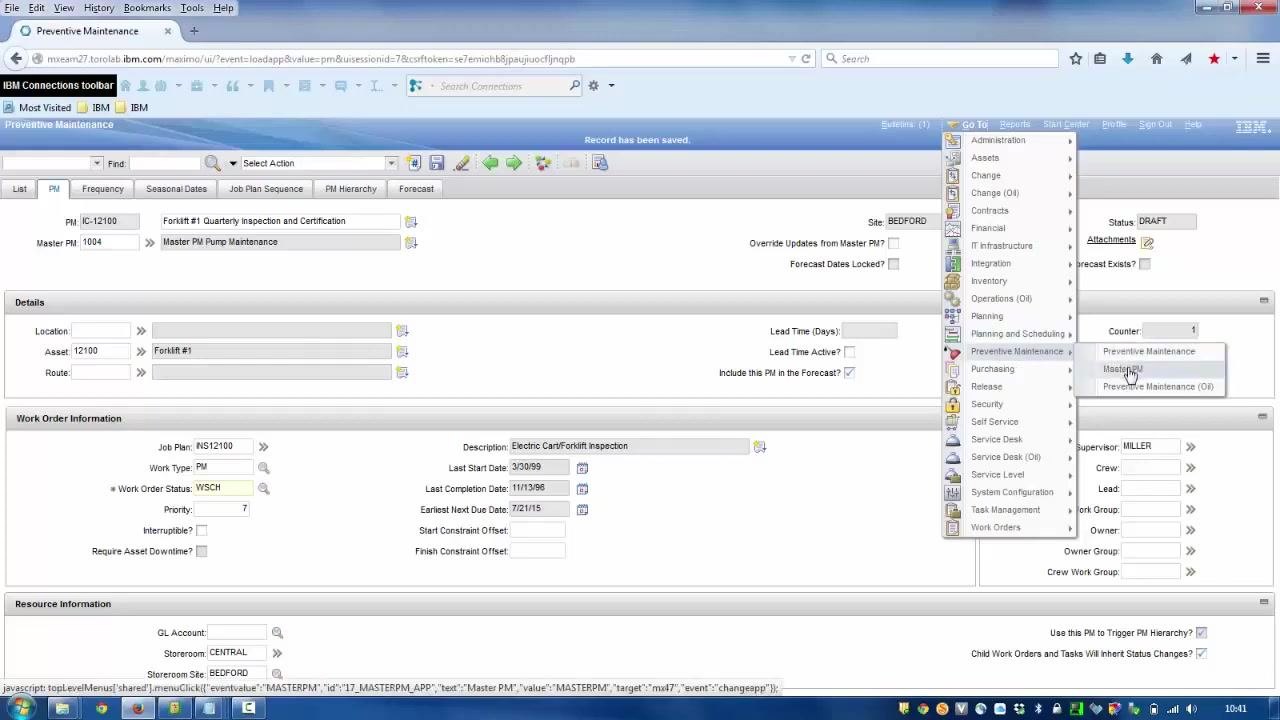Switch to the Frequency tab
The height and width of the screenshot is (720, 1280).
[103, 189]
